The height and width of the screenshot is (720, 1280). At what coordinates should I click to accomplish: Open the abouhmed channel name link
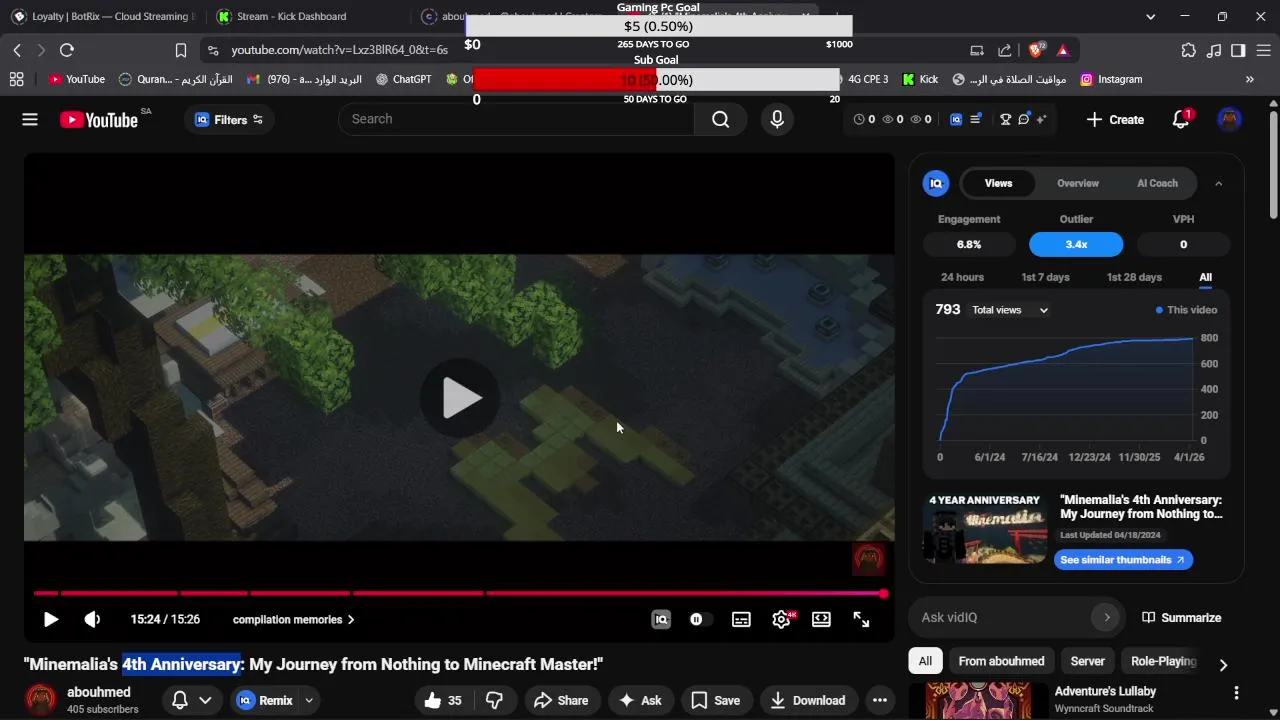tap(98, 692)
